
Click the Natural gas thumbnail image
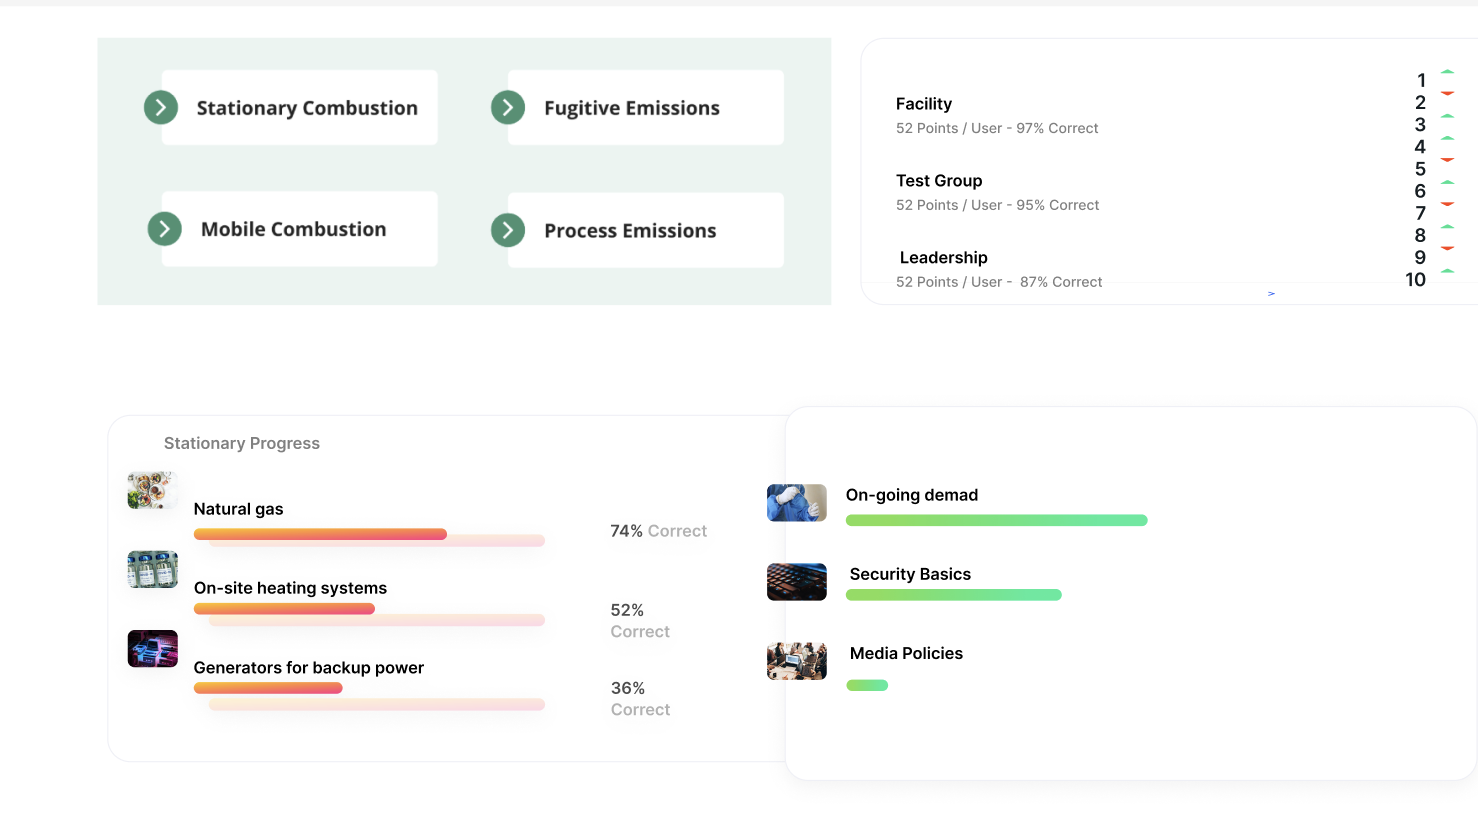click(x=152, y=491)
